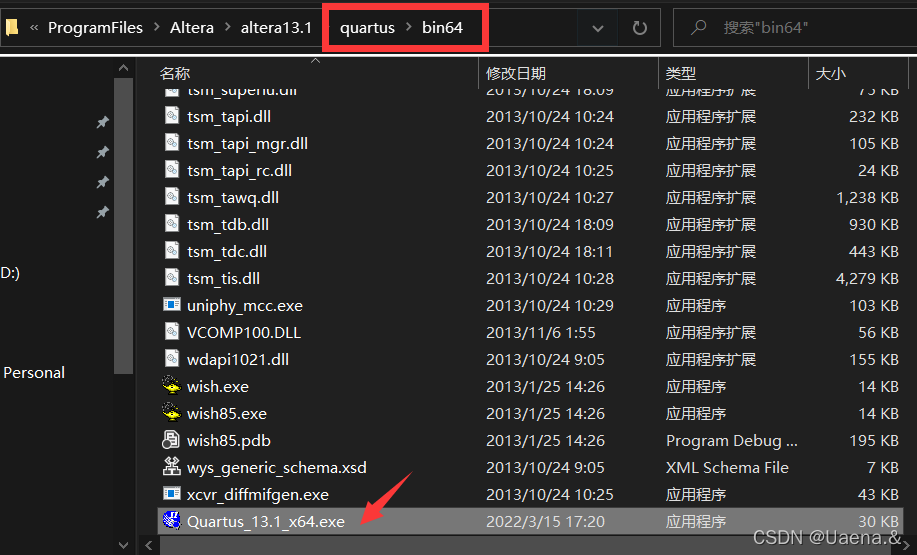Image resolution: width=917 pixels, height=555 pixels.
Task: Click the wish85.pdb file icon
Action: (x=171, y=440)
